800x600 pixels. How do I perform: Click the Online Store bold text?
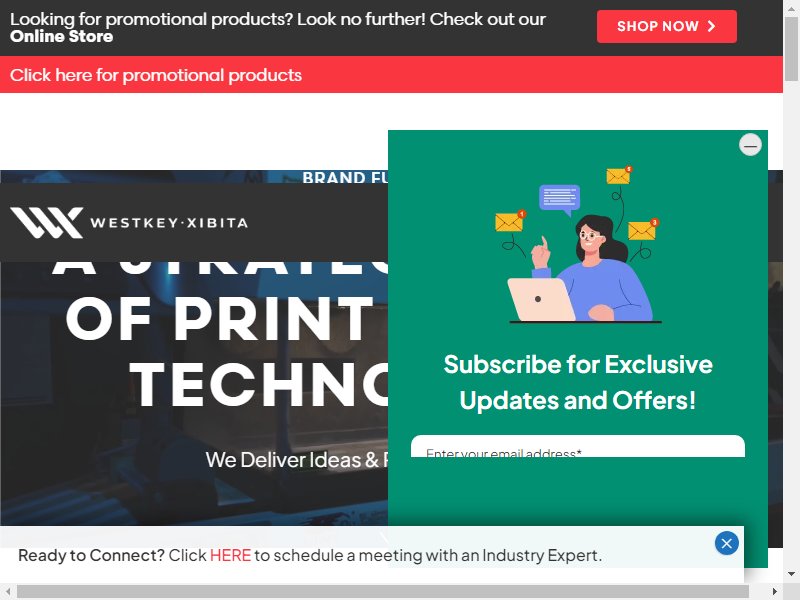61,37
